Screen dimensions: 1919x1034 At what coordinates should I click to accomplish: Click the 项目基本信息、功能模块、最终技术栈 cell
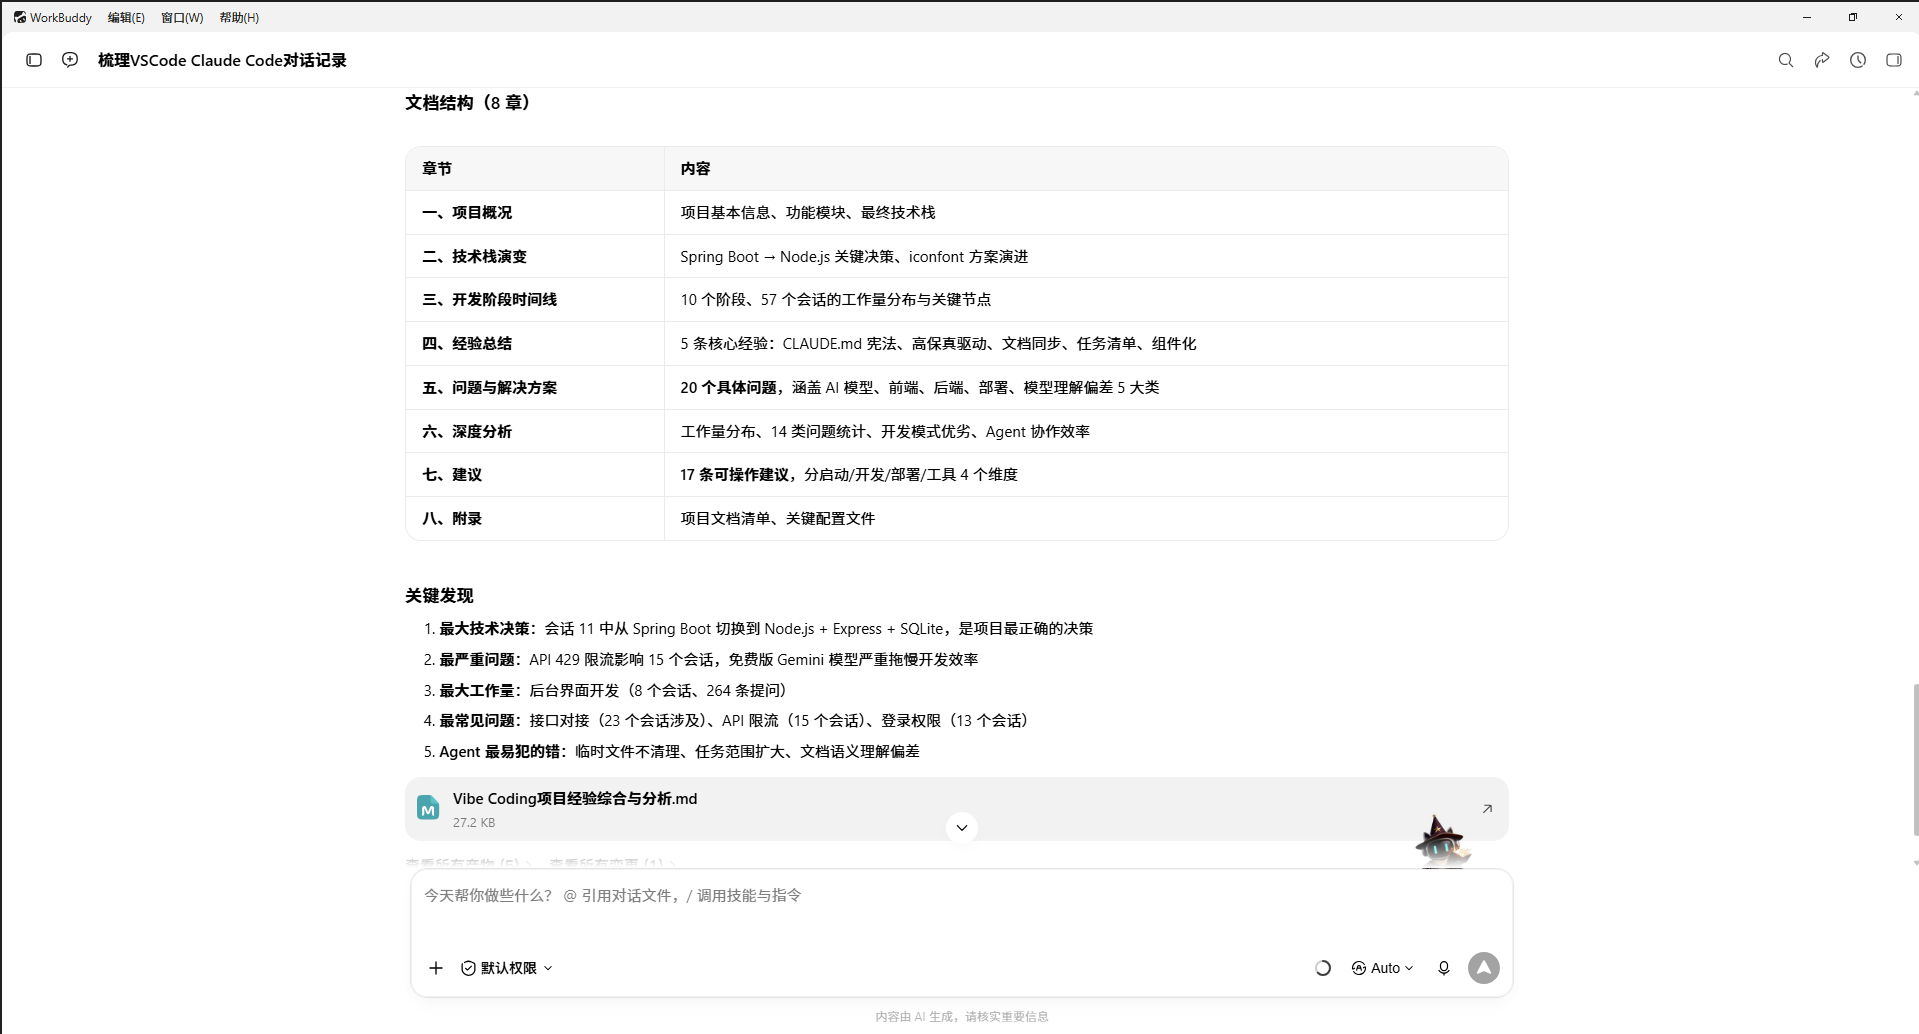tap(1086, 213)
